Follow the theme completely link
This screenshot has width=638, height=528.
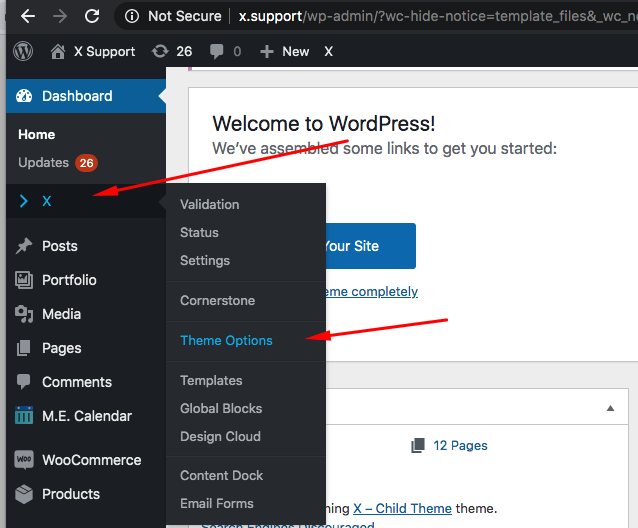coord(371,292)
